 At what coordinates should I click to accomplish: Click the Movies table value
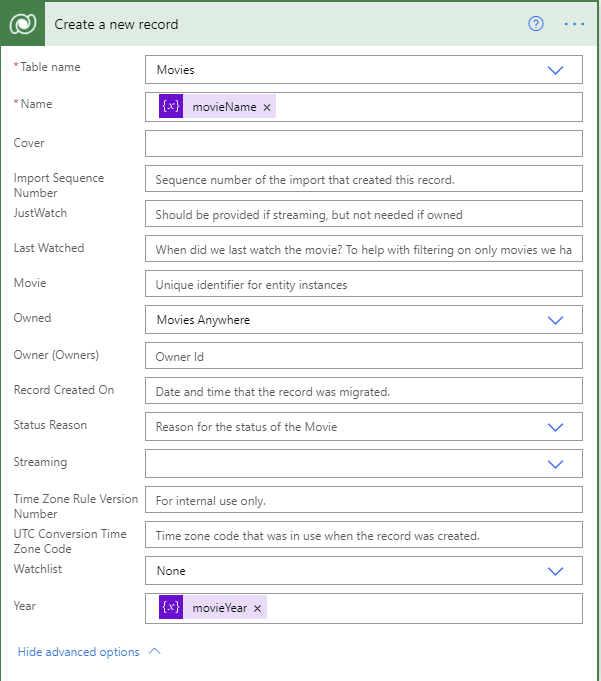pos(175,70)
